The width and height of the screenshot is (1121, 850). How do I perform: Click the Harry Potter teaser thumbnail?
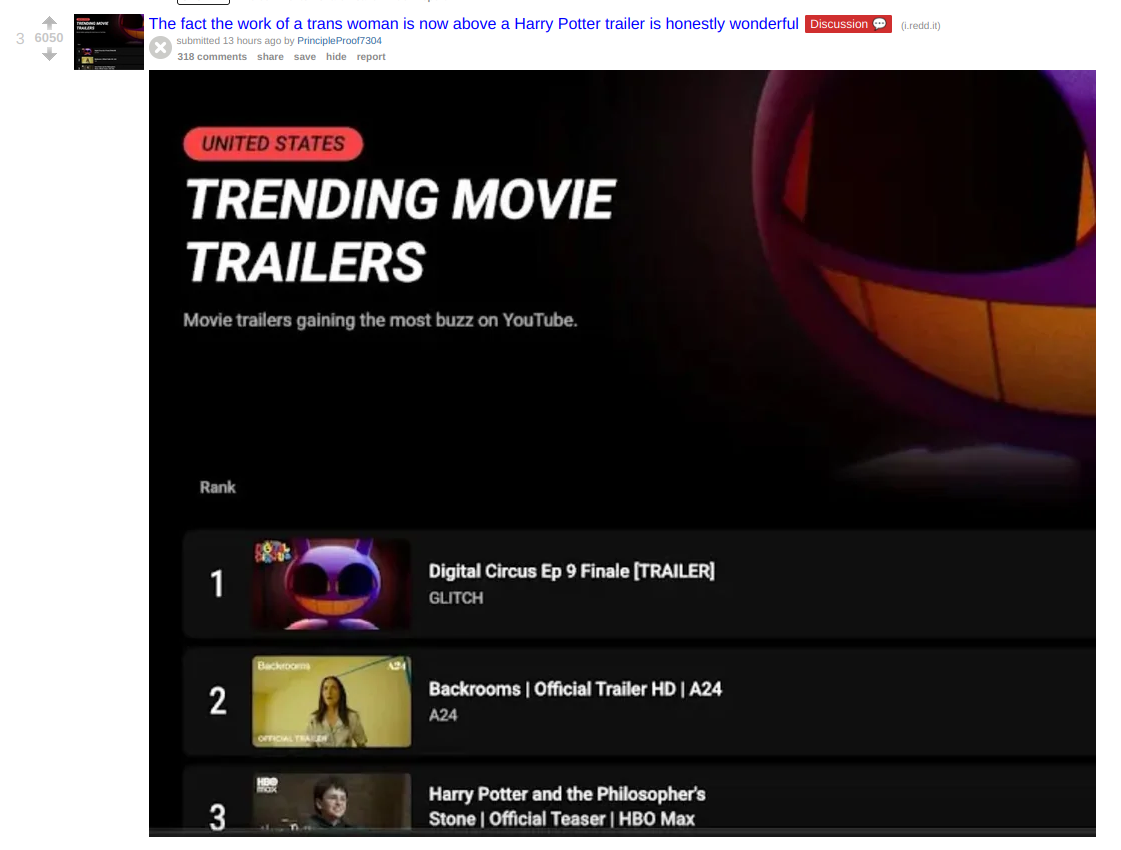332,803
